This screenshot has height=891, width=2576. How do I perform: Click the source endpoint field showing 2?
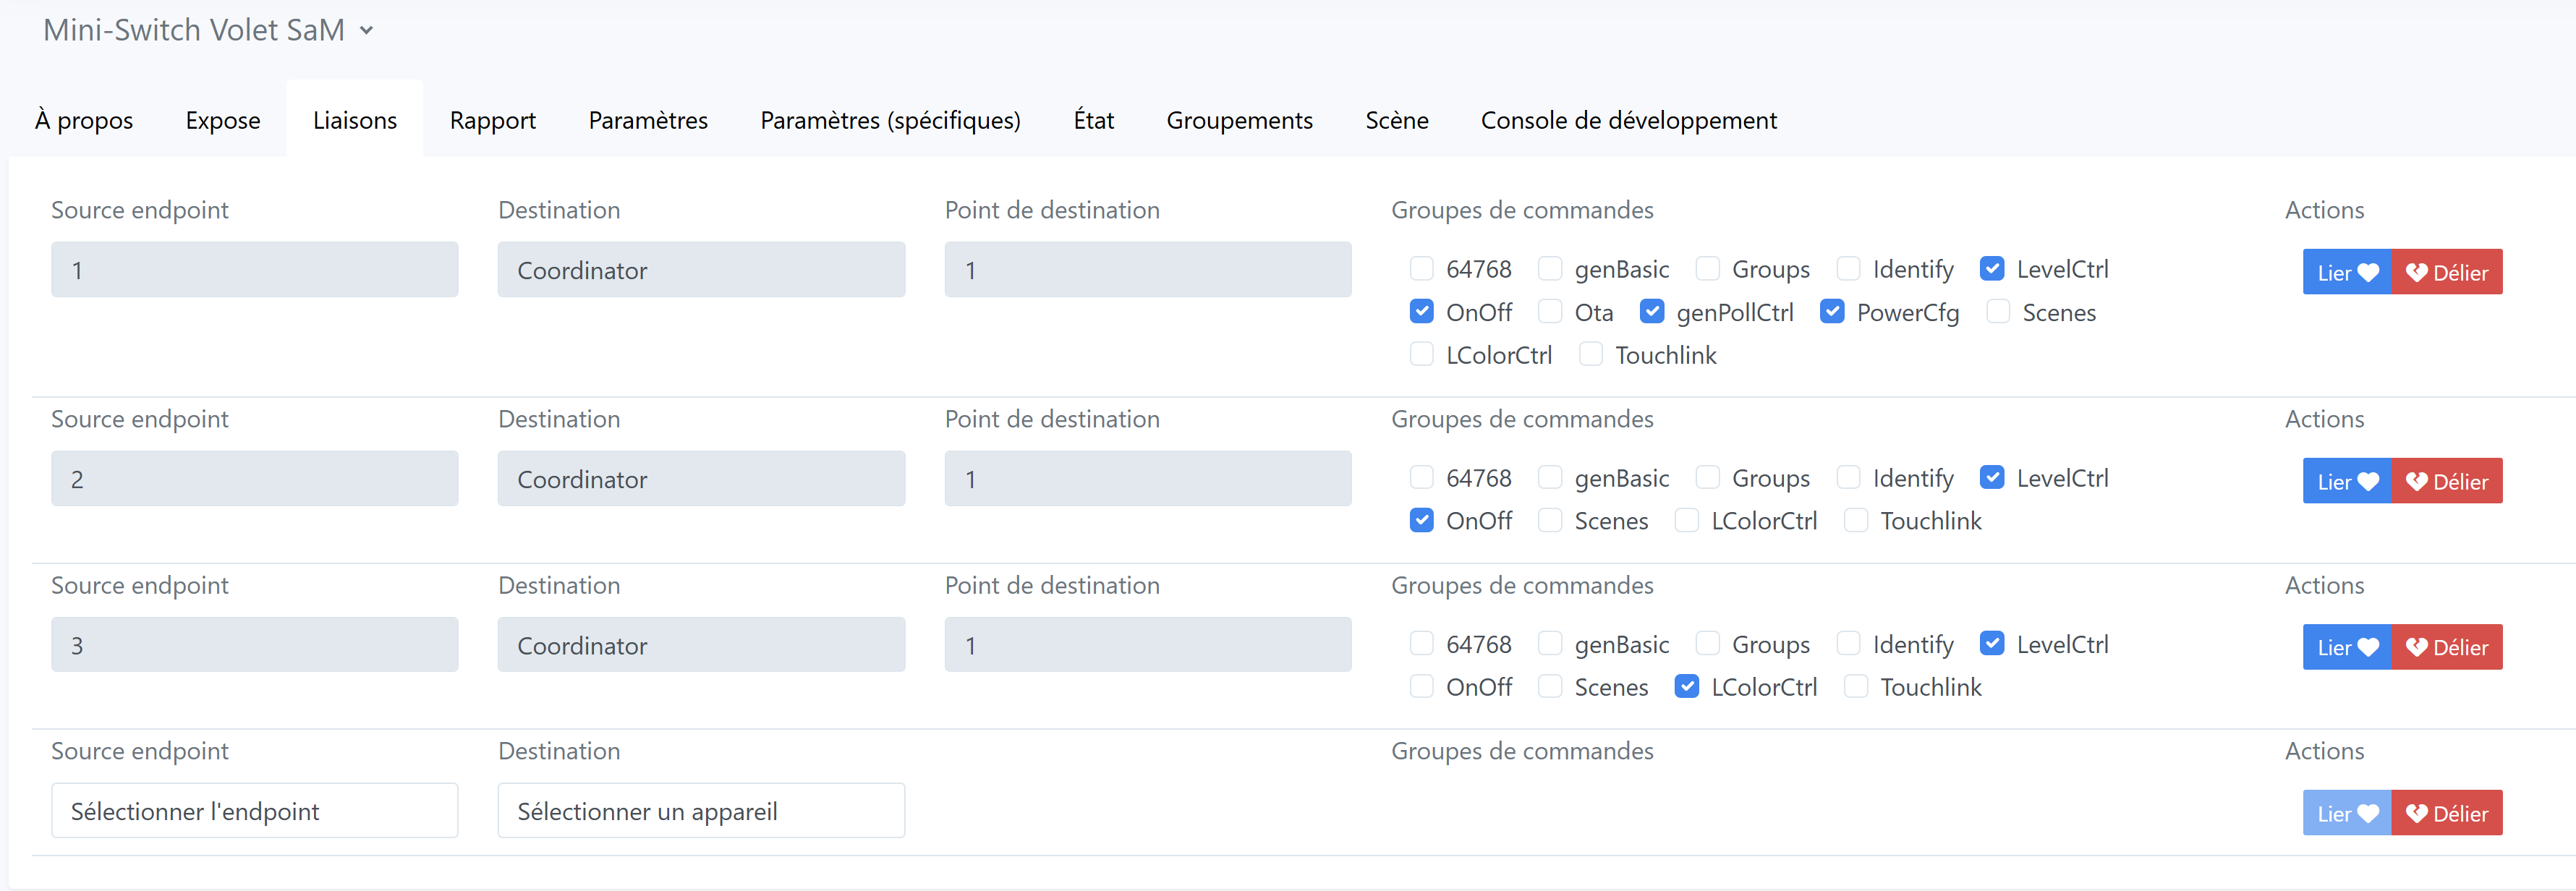pos(255,478)
